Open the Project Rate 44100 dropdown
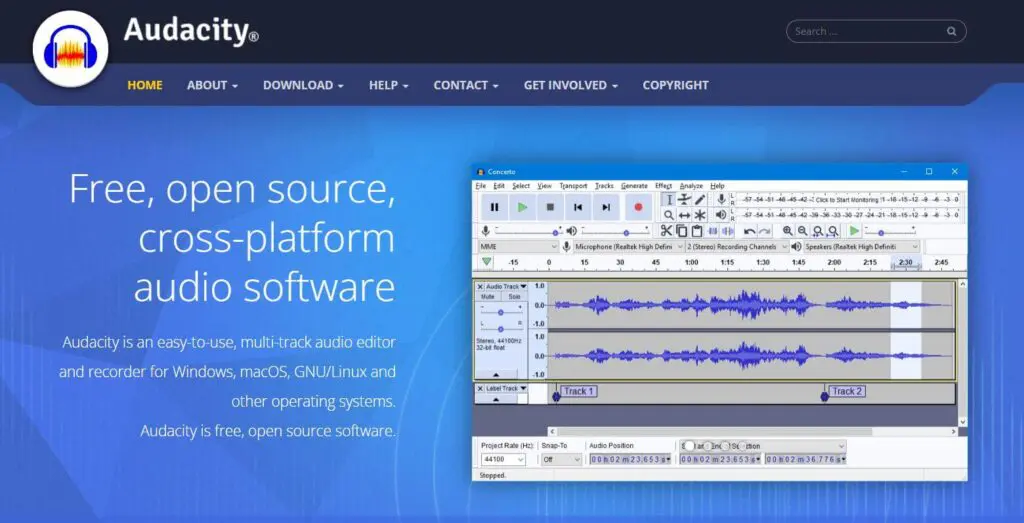Screen dimensions: 1024x523 coord(503,460)
